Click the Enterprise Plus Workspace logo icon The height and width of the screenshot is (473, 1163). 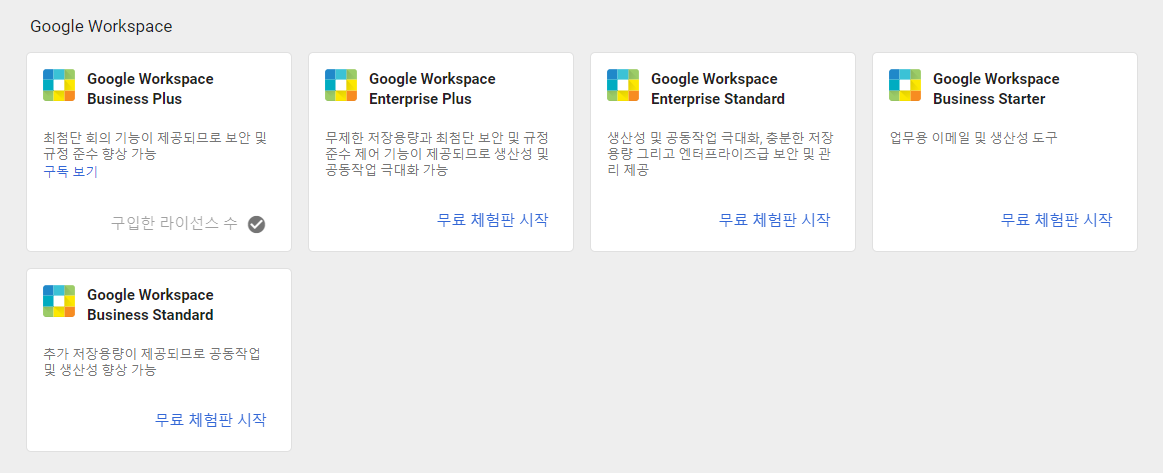(341, 85)
